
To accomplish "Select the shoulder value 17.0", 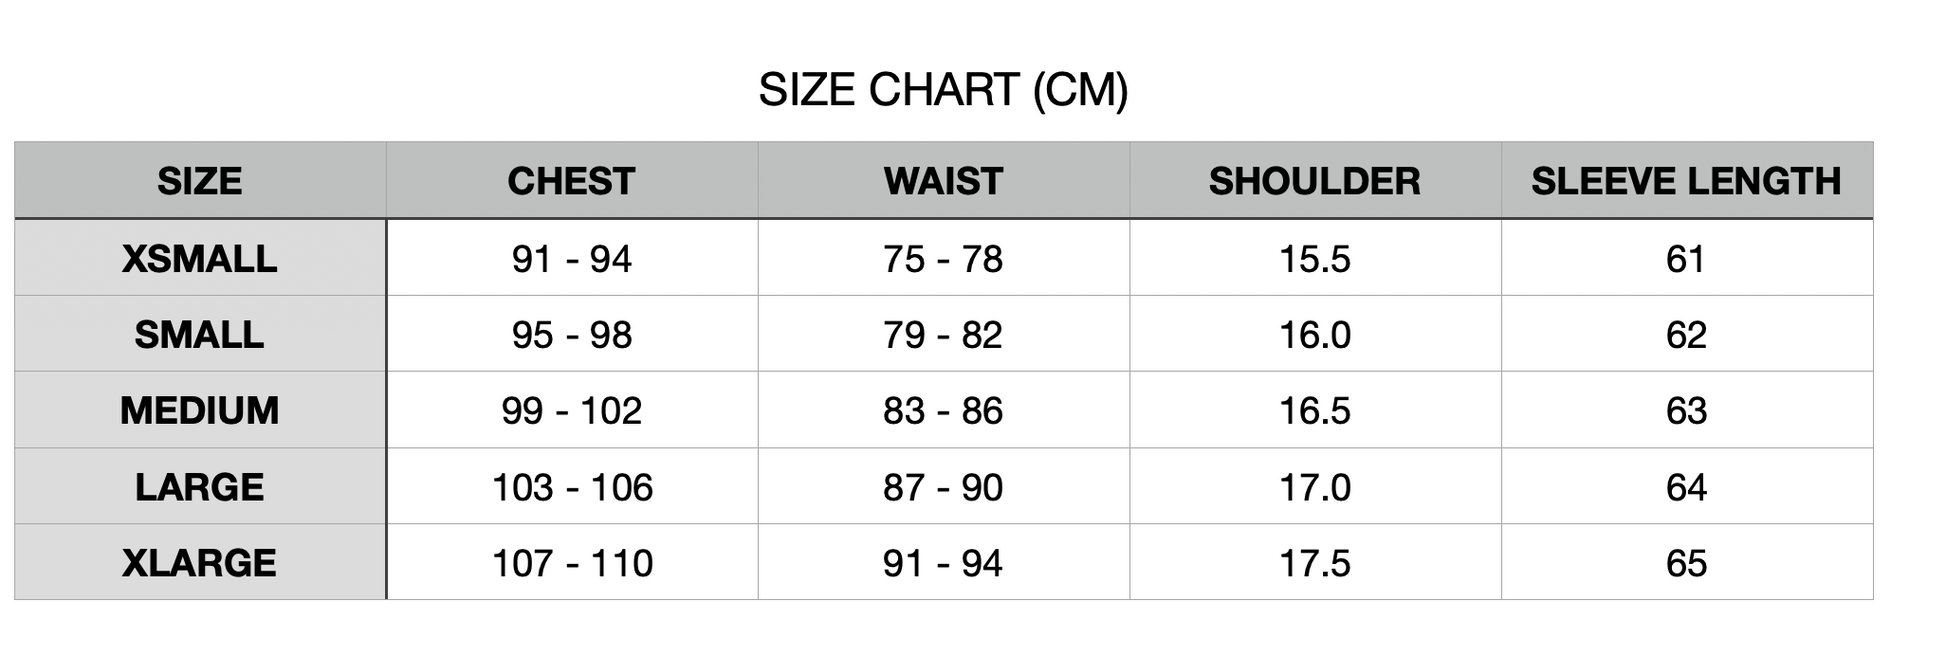I will pyautogui.click(x=1314, y=487).
